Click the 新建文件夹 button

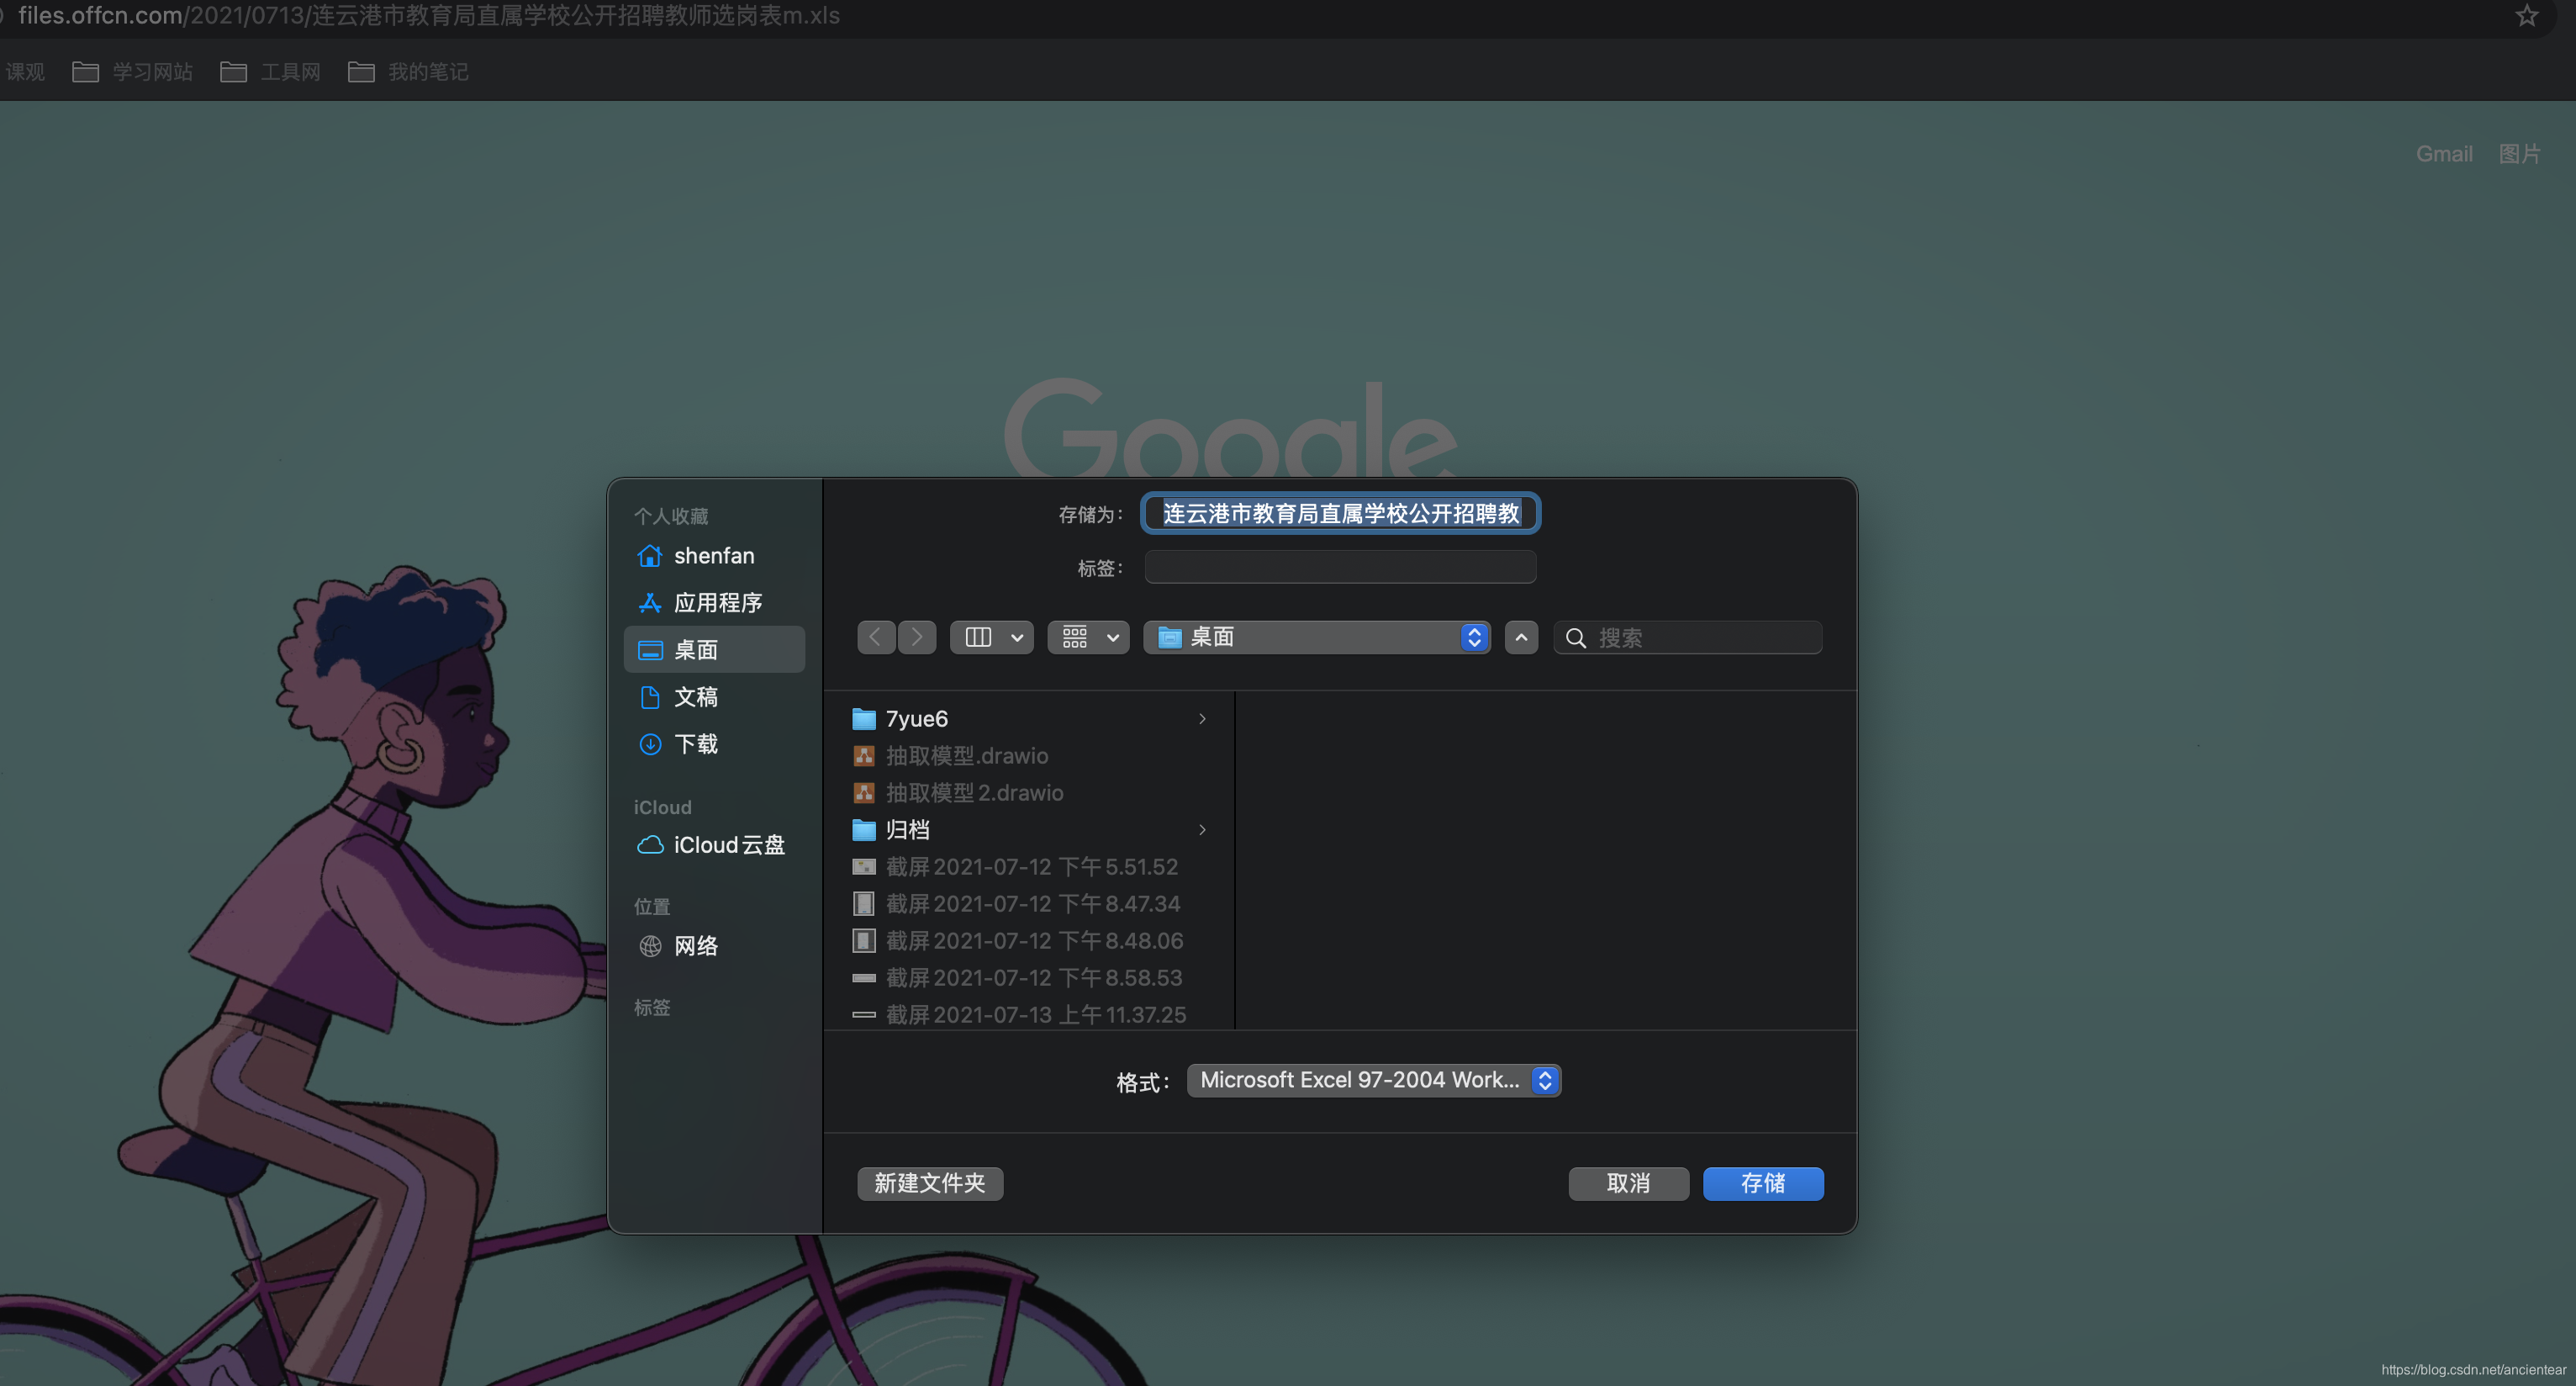929,1183
